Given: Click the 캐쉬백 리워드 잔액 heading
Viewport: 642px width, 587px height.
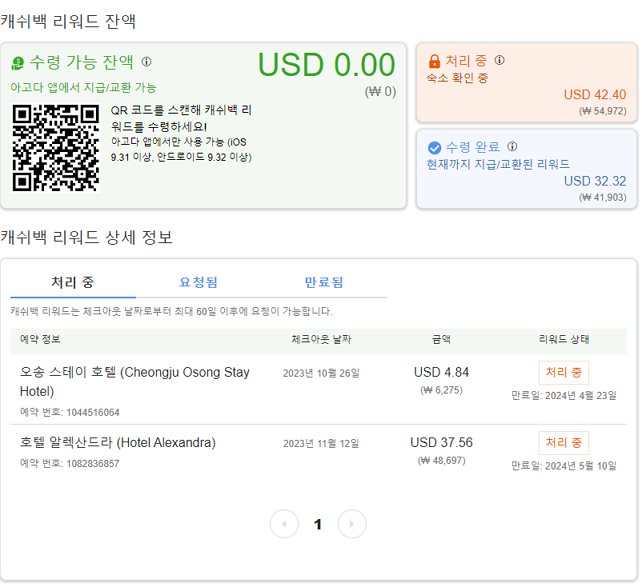Looking at the screenshot, I should pos(68,21).
